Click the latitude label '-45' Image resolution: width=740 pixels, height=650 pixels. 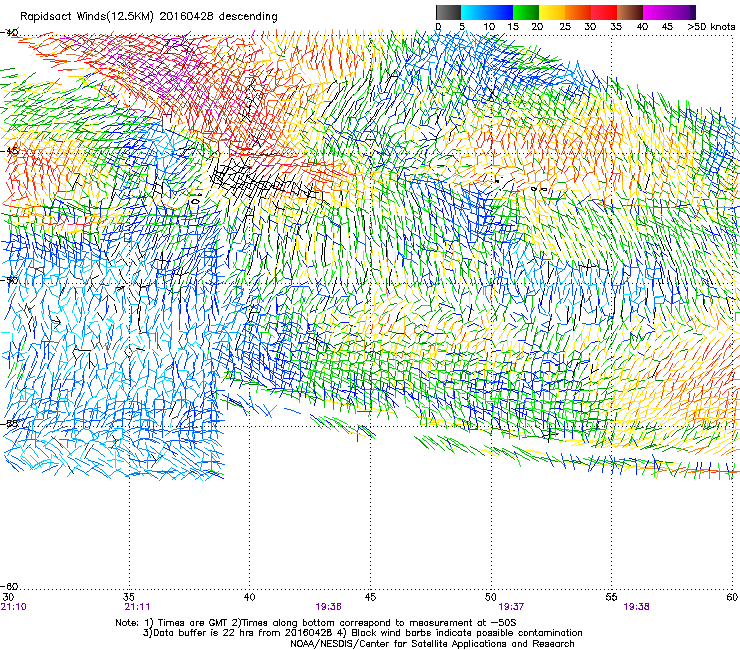9,151
